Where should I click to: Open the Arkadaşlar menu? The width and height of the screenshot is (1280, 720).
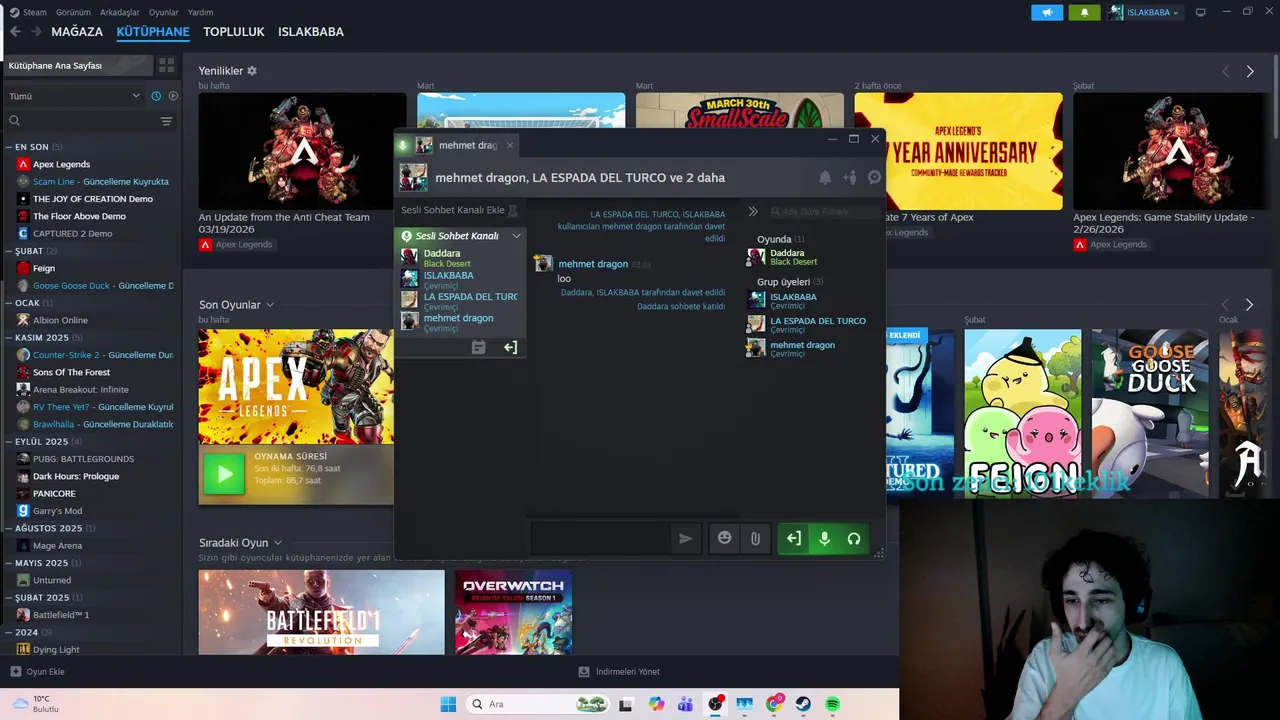(120, 12)
